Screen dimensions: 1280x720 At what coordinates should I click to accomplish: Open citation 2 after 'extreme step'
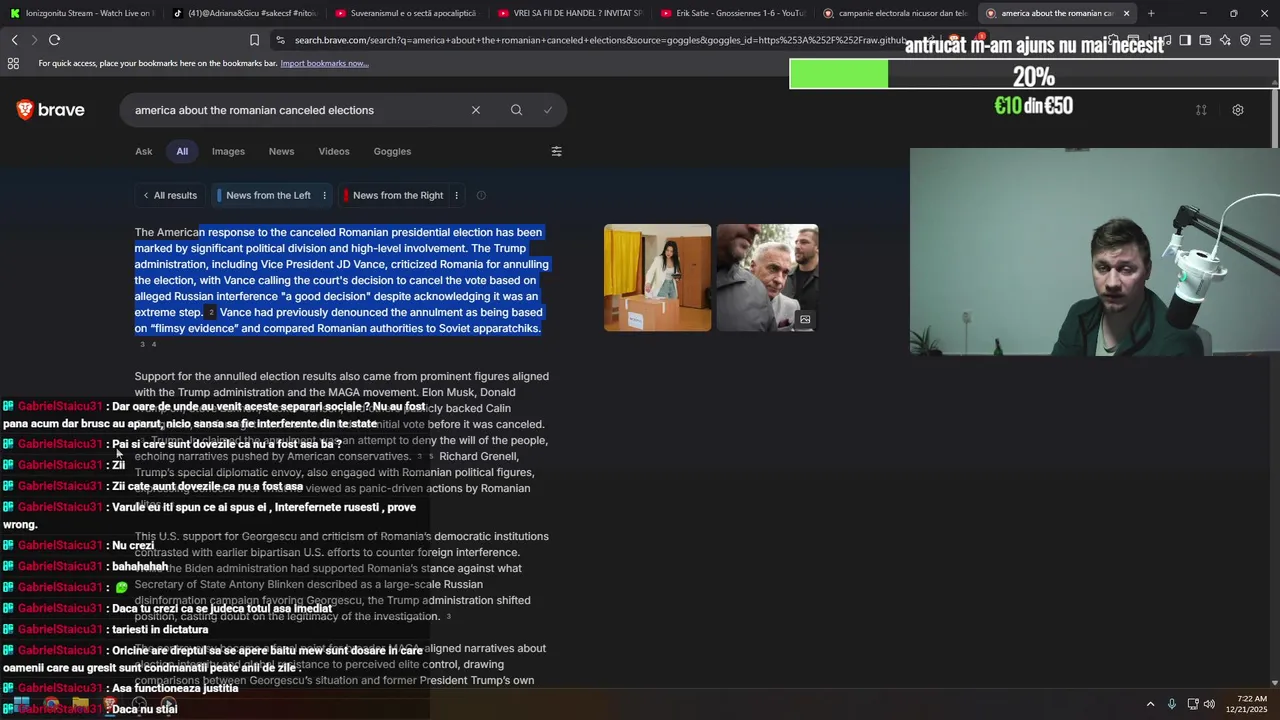[211, 313]
